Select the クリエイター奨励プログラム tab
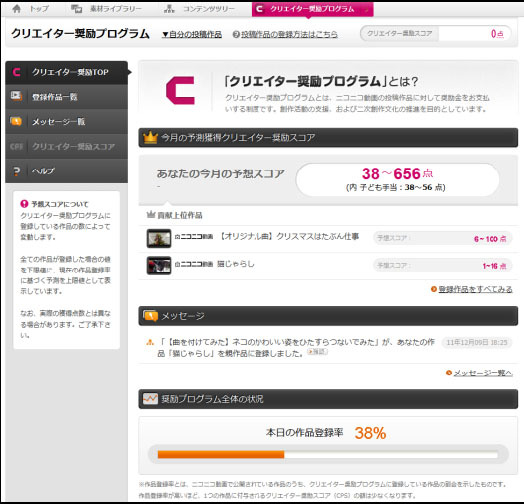Viewport: 524px width, 504px height. click(312, 9)
